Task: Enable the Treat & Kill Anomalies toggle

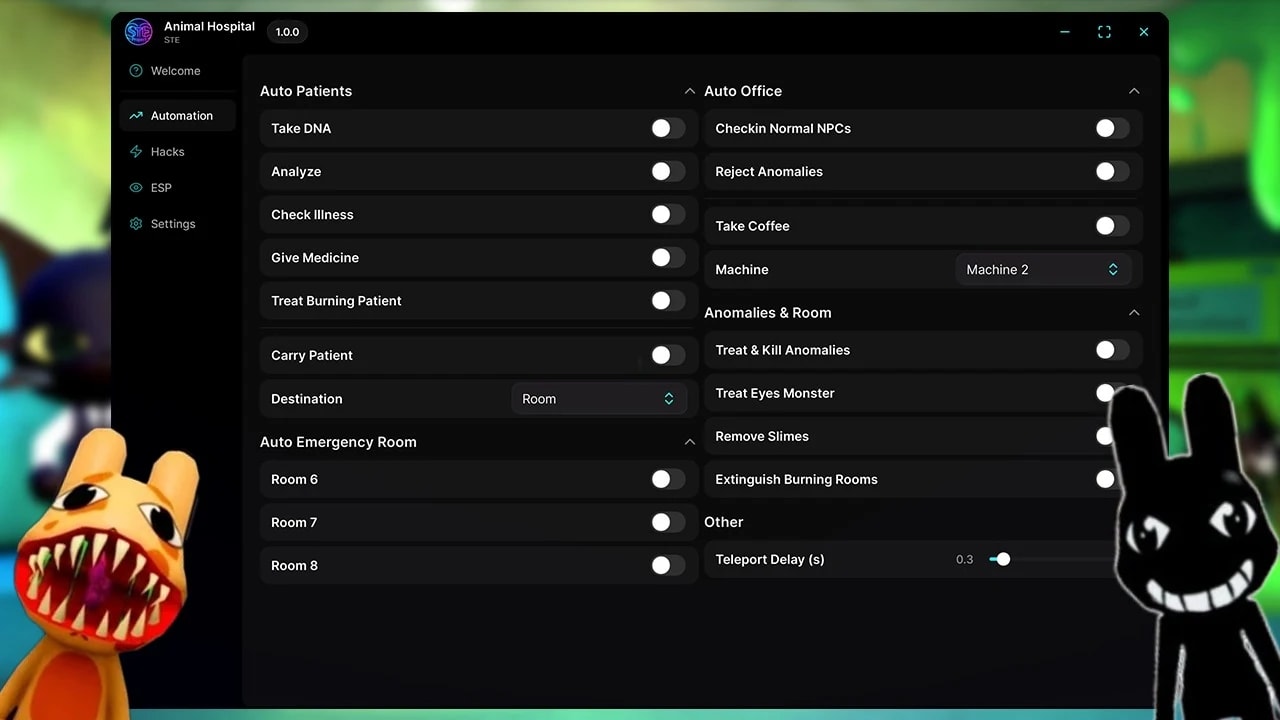Action: [x=1112, y=350]
